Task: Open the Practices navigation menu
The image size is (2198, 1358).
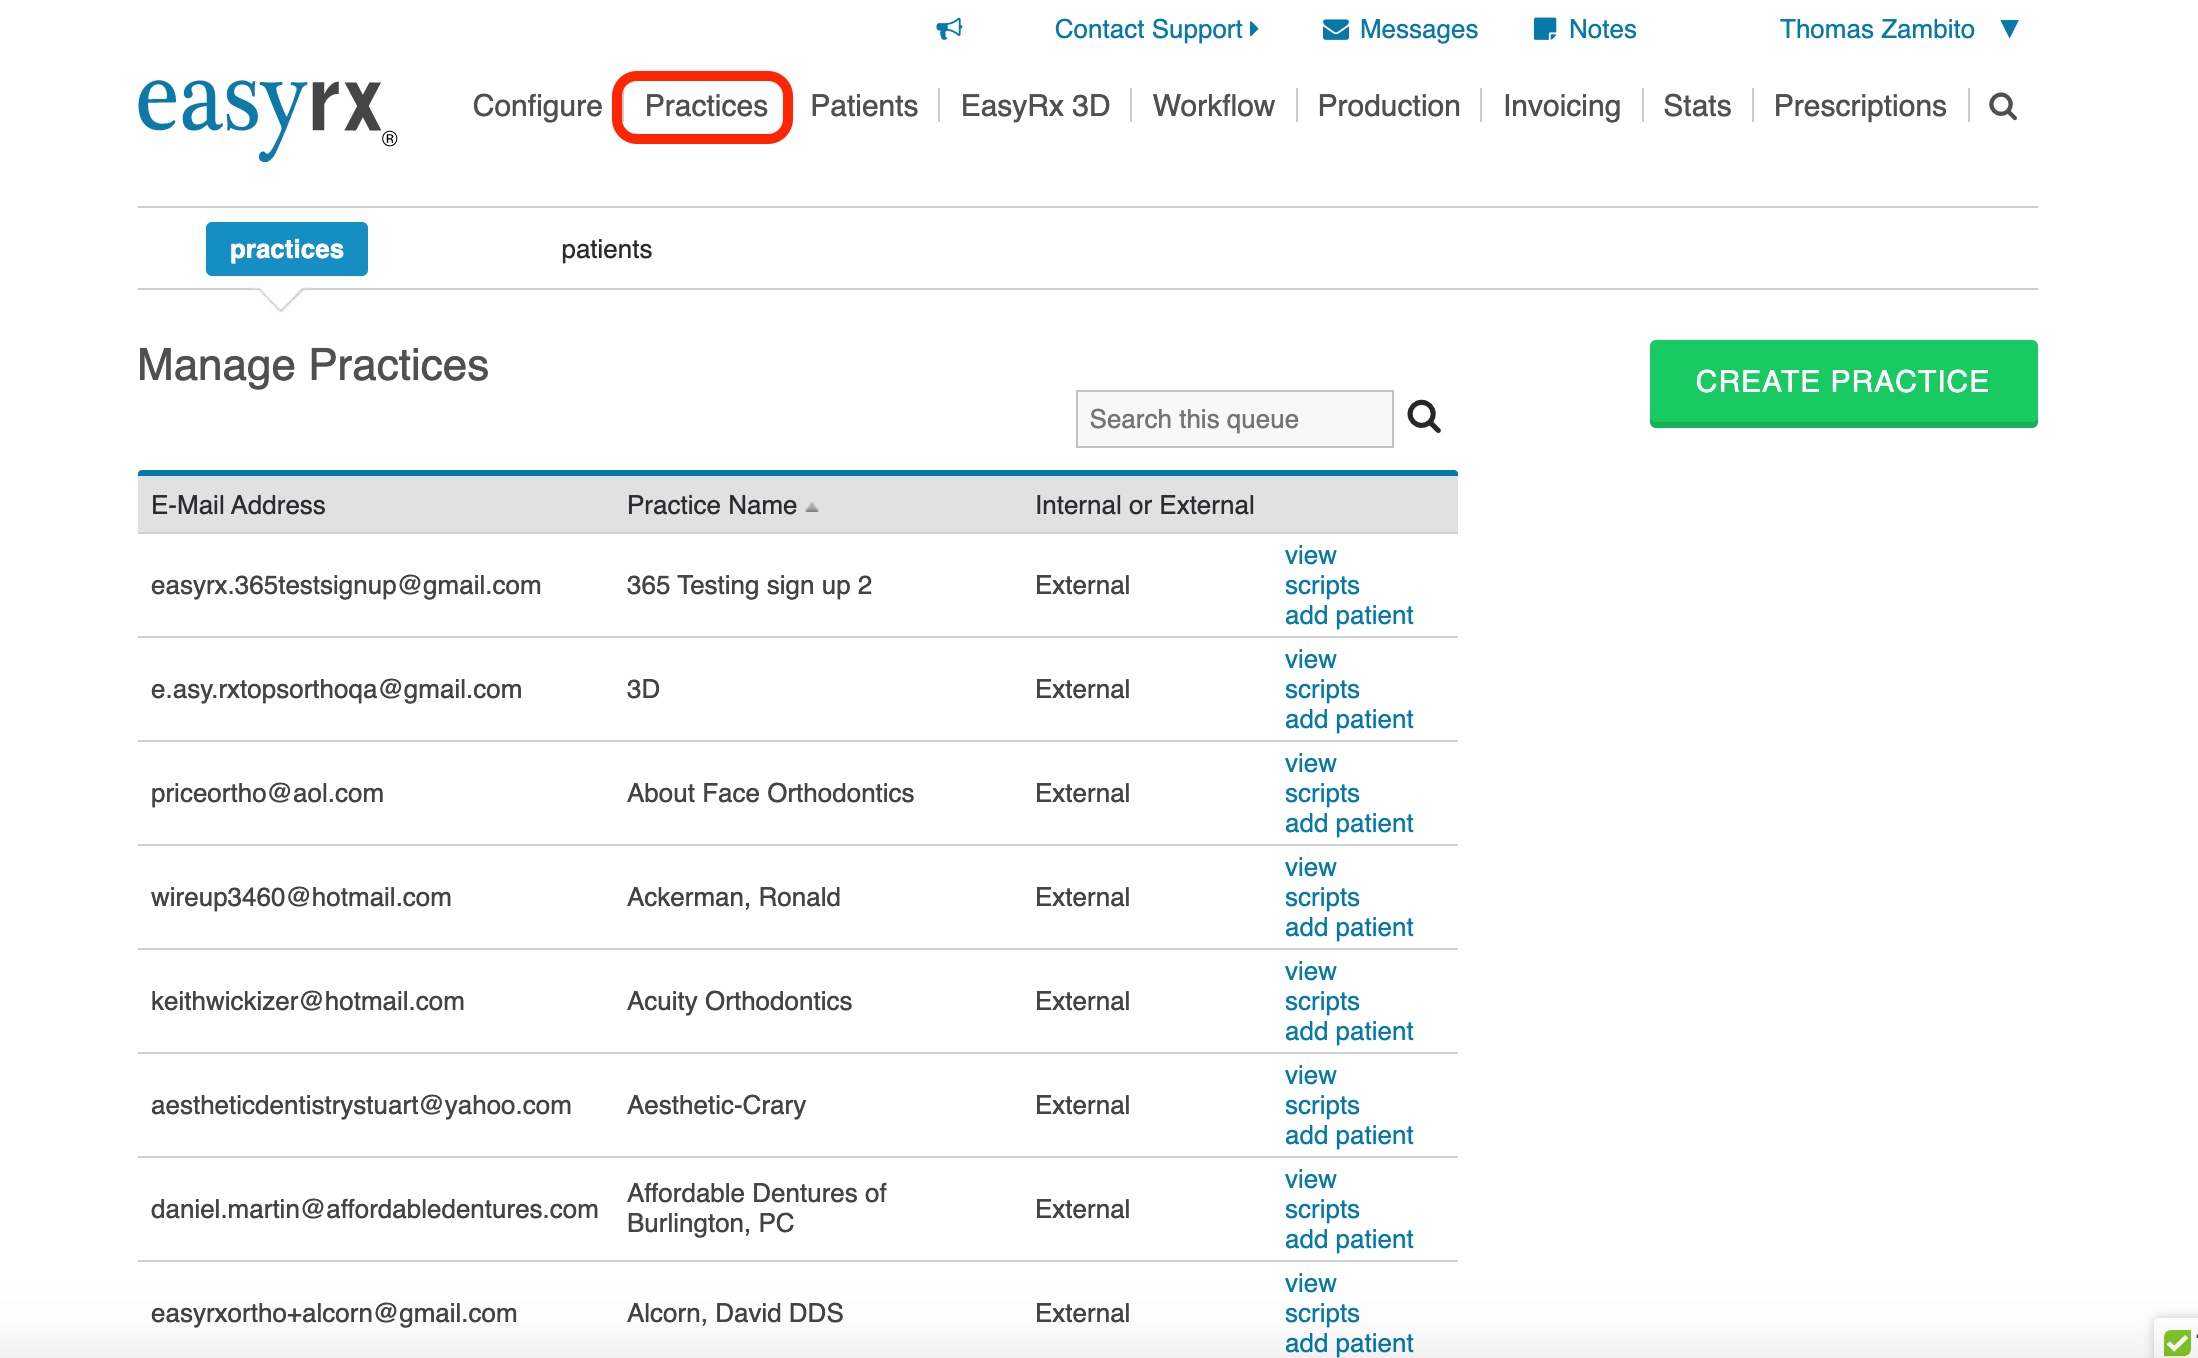Action: tap(705, 106)
